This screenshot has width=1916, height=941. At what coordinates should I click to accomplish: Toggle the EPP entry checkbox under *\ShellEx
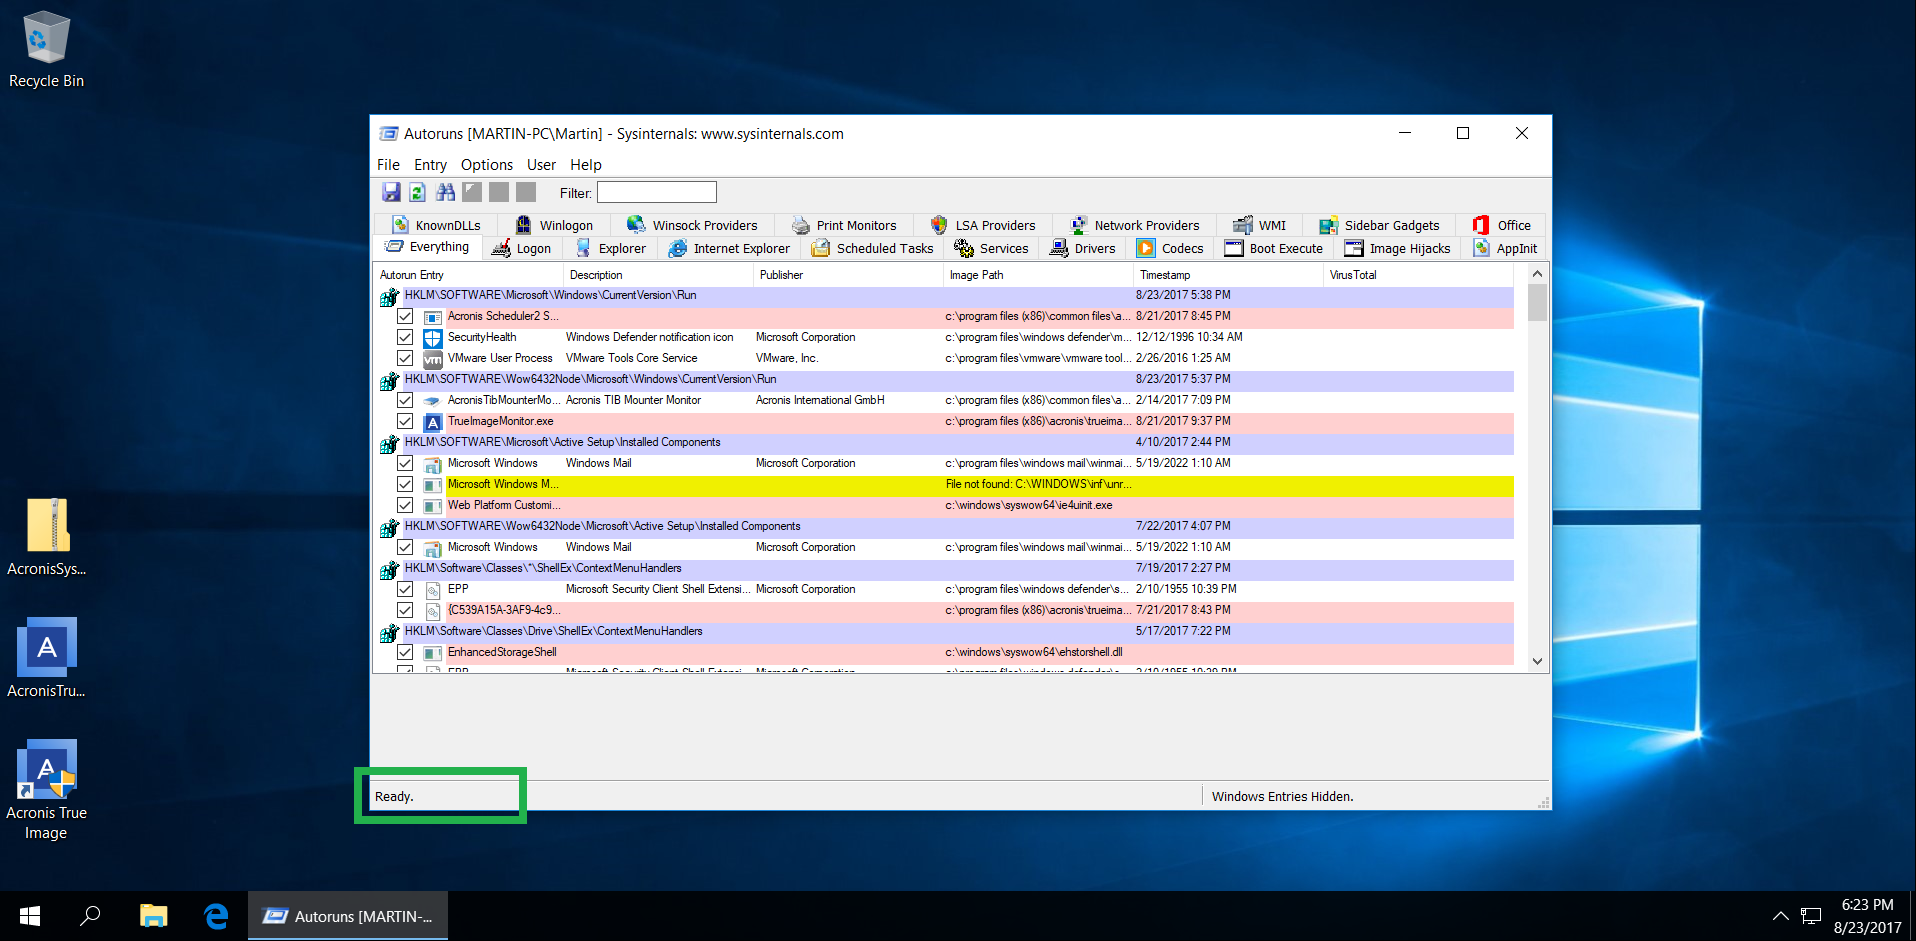[405, 589]
